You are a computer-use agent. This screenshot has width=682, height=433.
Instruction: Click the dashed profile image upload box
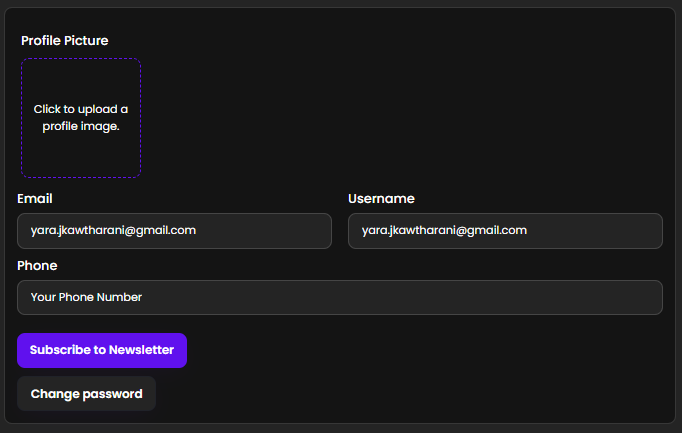pyautogui.click(x=81, y=118)
